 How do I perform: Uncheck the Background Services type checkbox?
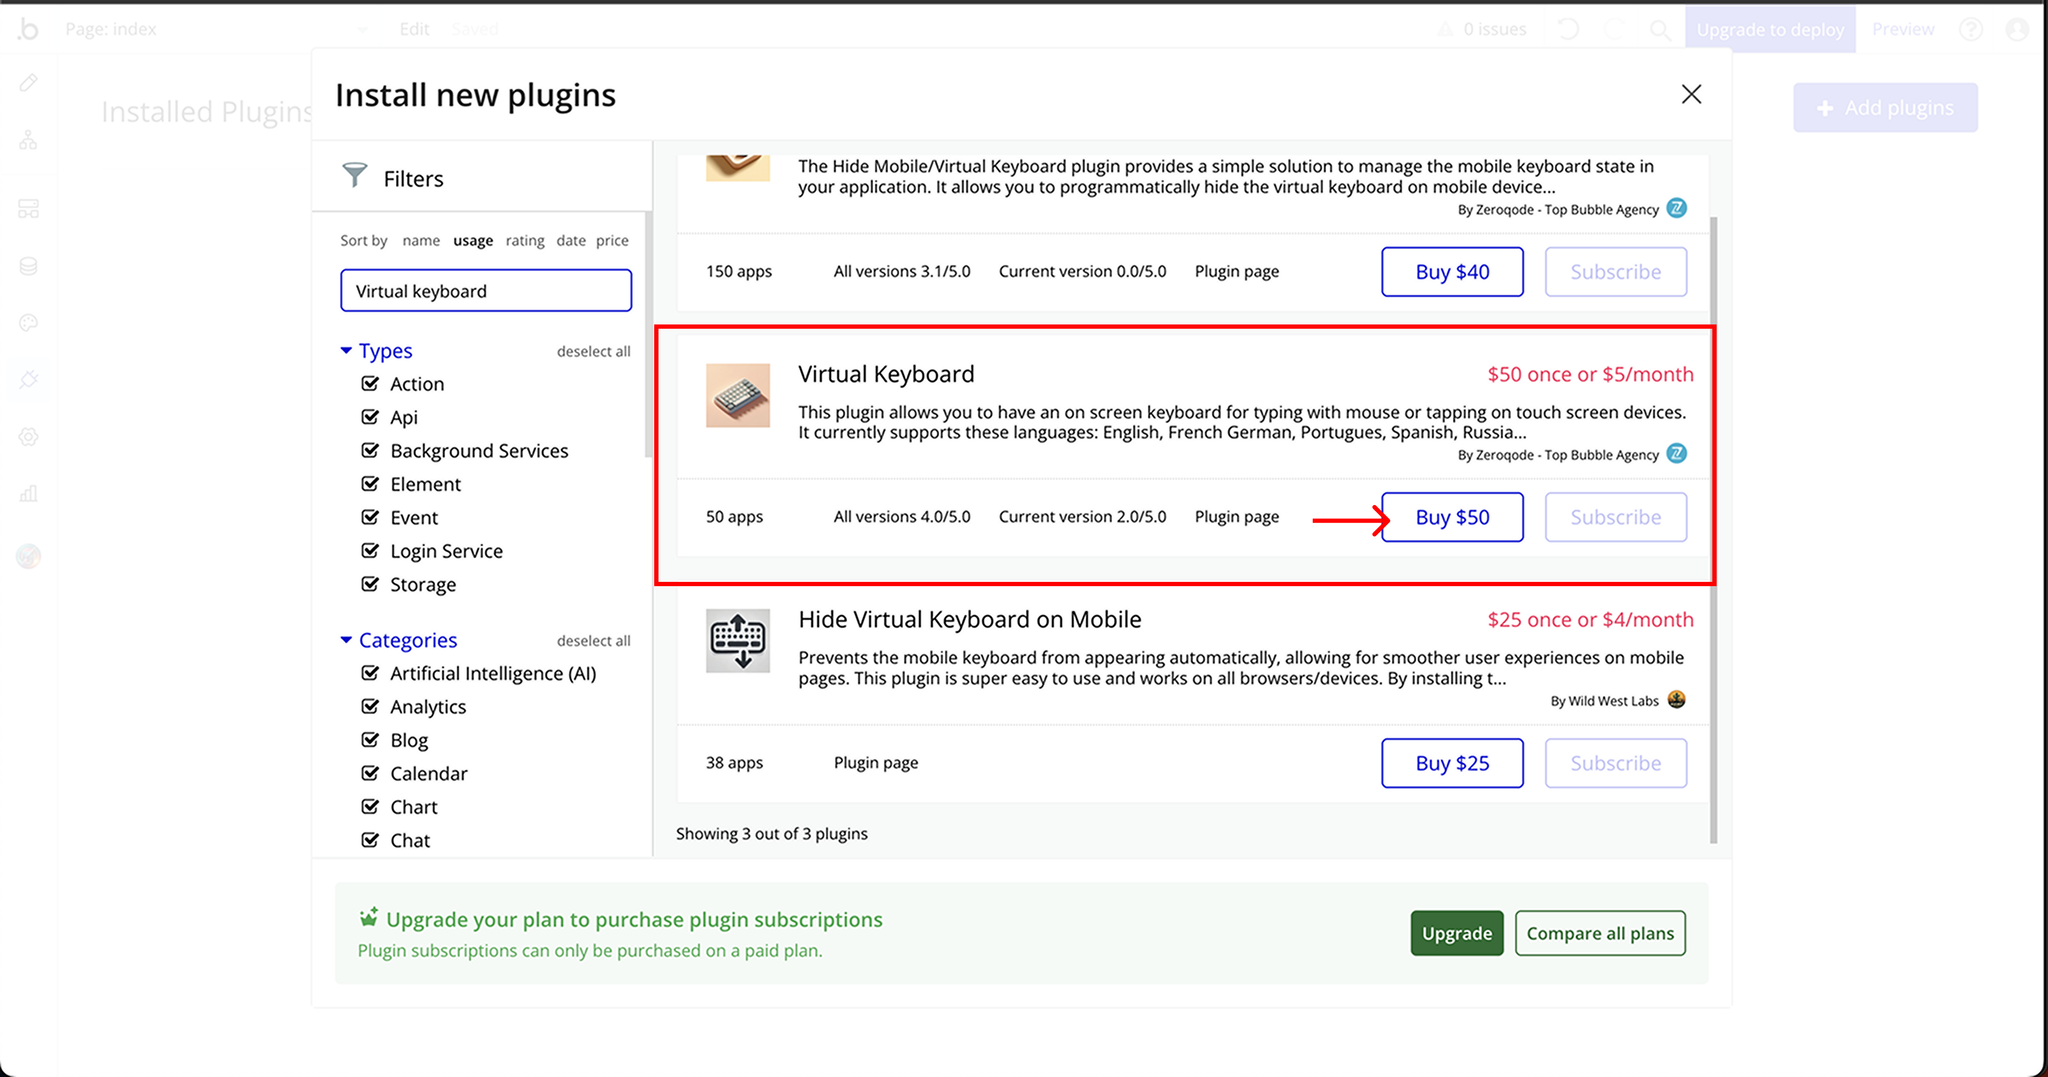[x=370, y=451]
